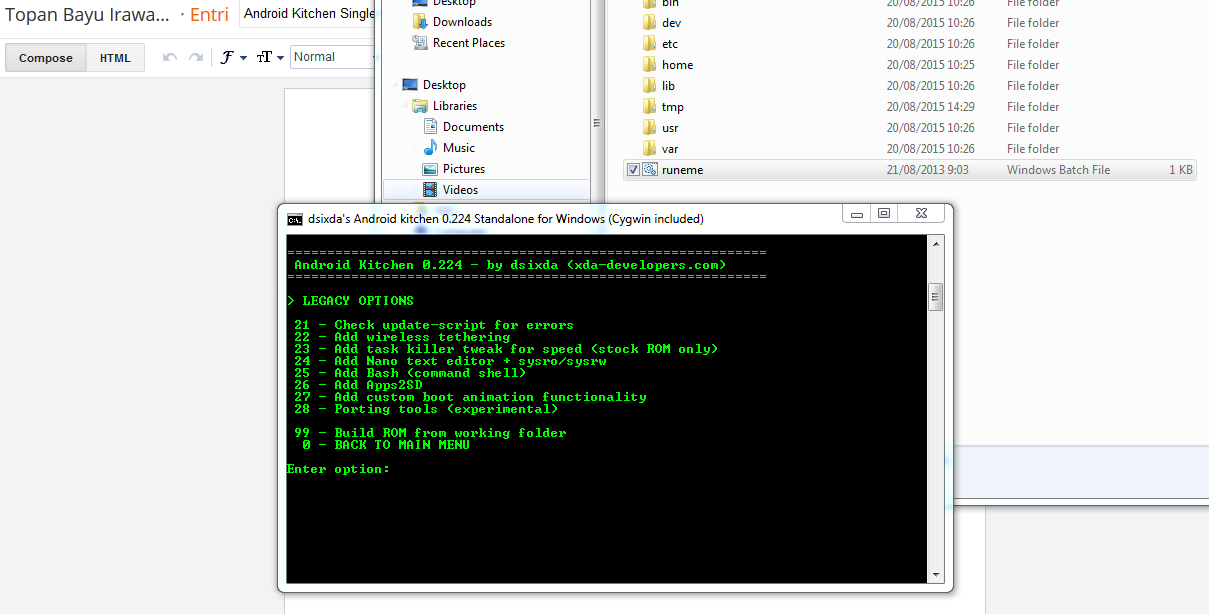Screen dimensions: 1209x614
Task: Expand the Music node in Explorer tree
Action: (x=416, y=148)
